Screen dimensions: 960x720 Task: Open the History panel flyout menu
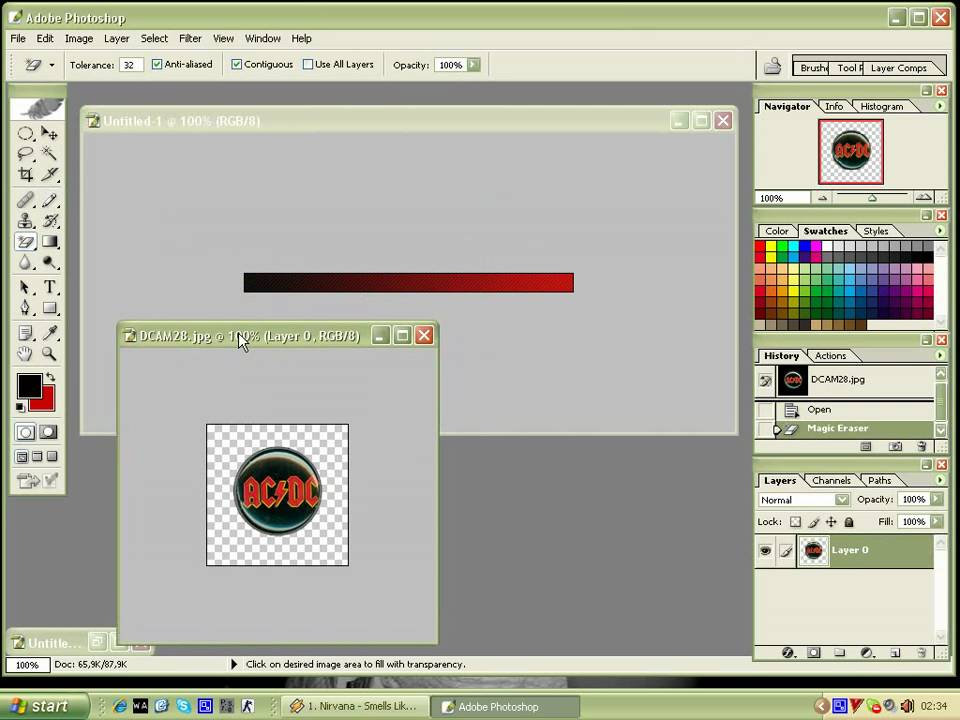tap(940, 356)
